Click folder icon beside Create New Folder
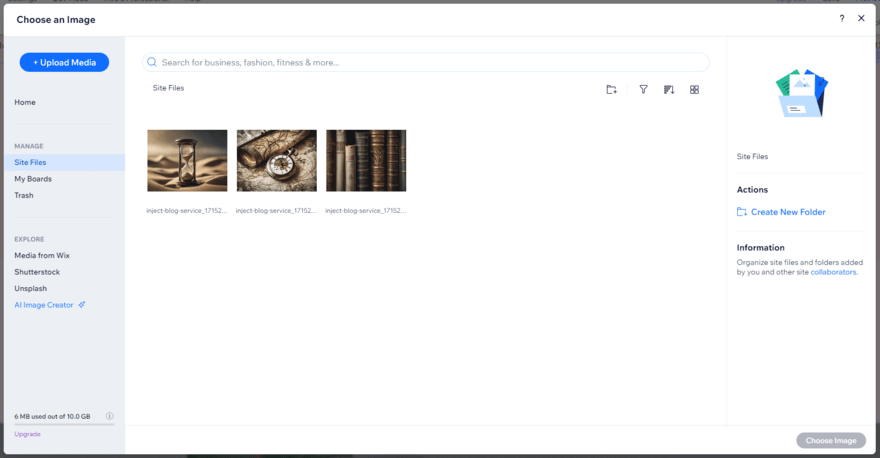 [742, 212]
